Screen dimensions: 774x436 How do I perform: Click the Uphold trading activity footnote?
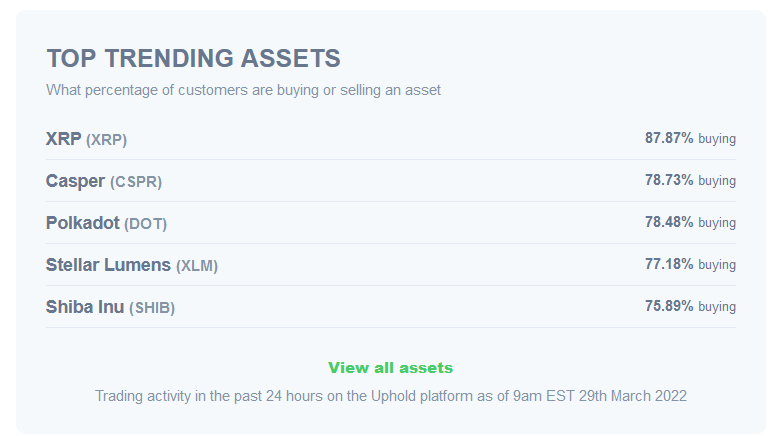click(x=390, y=396)
